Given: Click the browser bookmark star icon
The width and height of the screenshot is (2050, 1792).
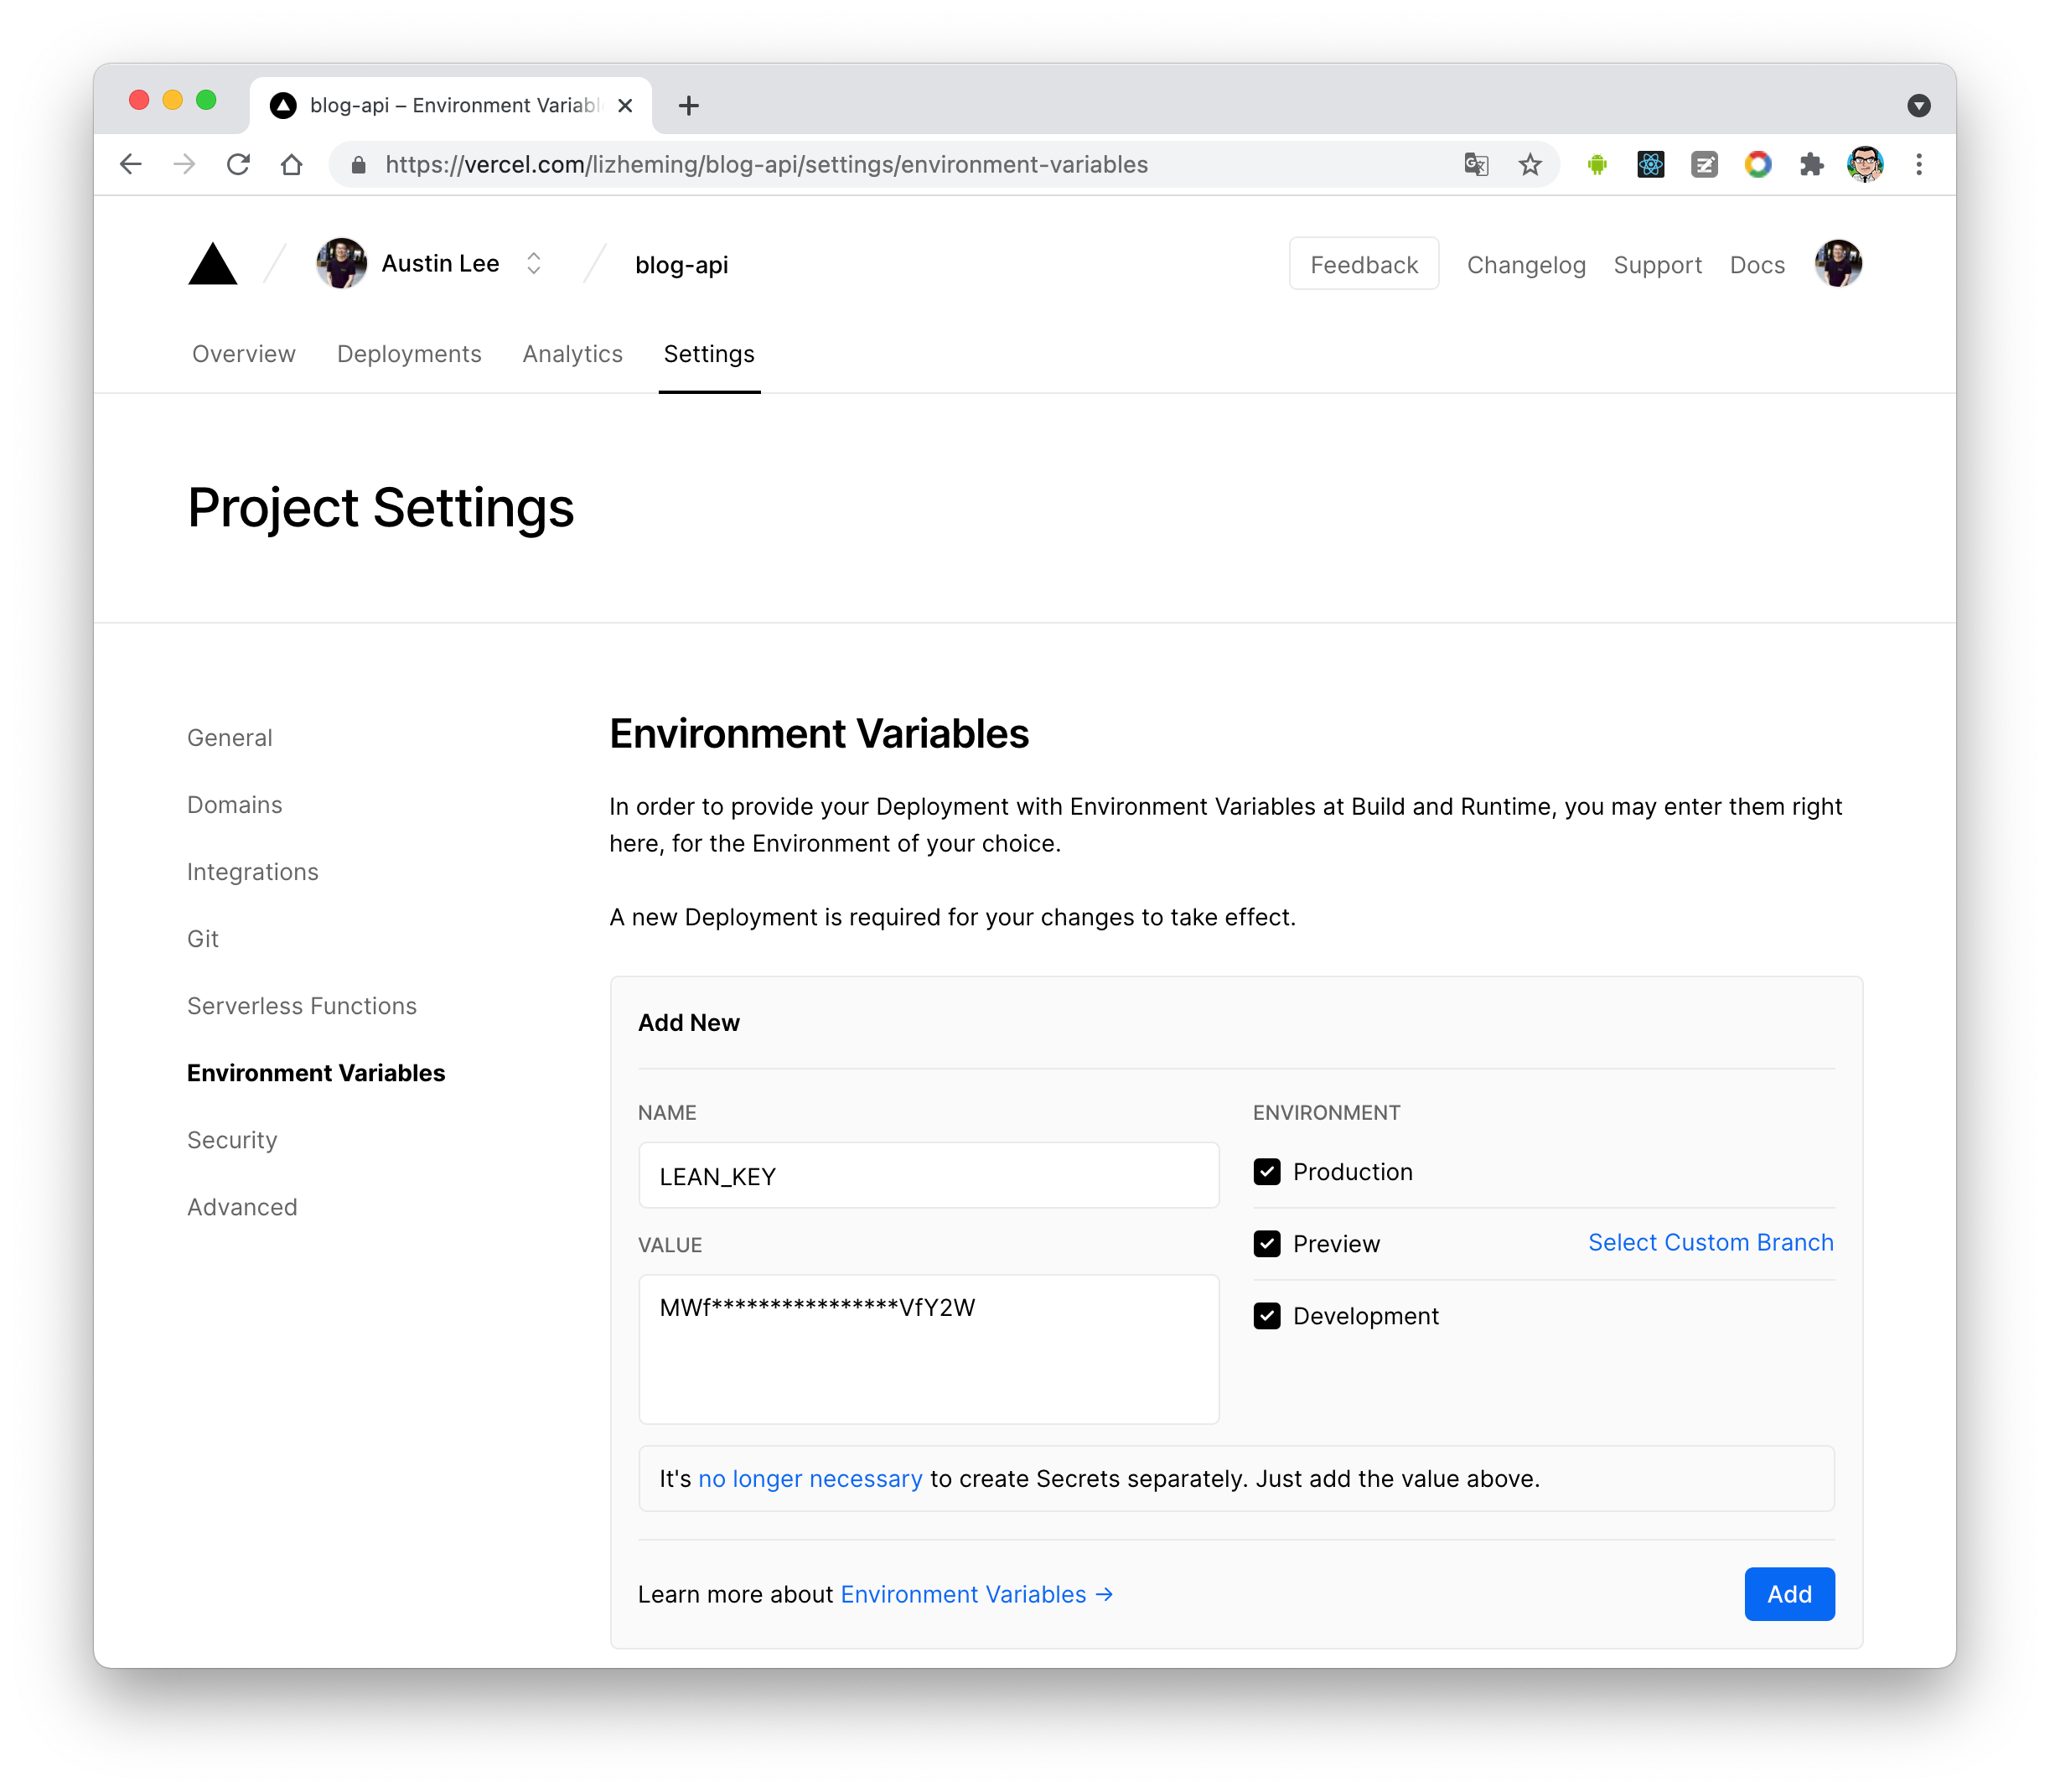Looking at the screenshot, I should tap(1529, 163).
